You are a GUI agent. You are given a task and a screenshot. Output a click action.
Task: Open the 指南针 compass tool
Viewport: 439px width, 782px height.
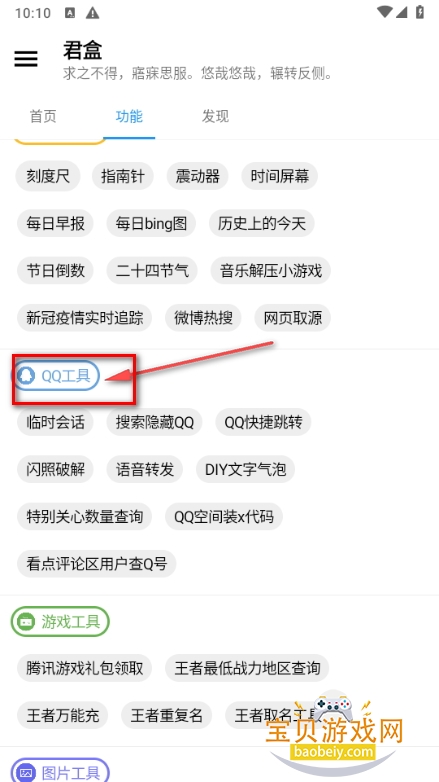[x=123, y=176]
